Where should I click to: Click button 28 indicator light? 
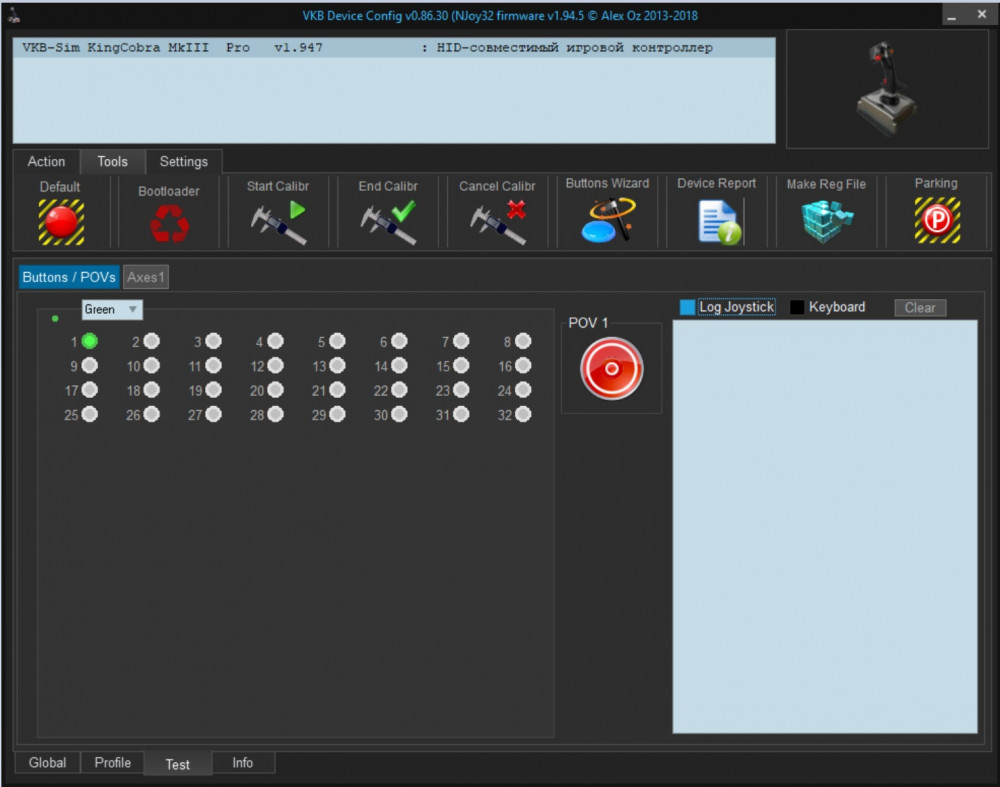[x=276, y=415]
